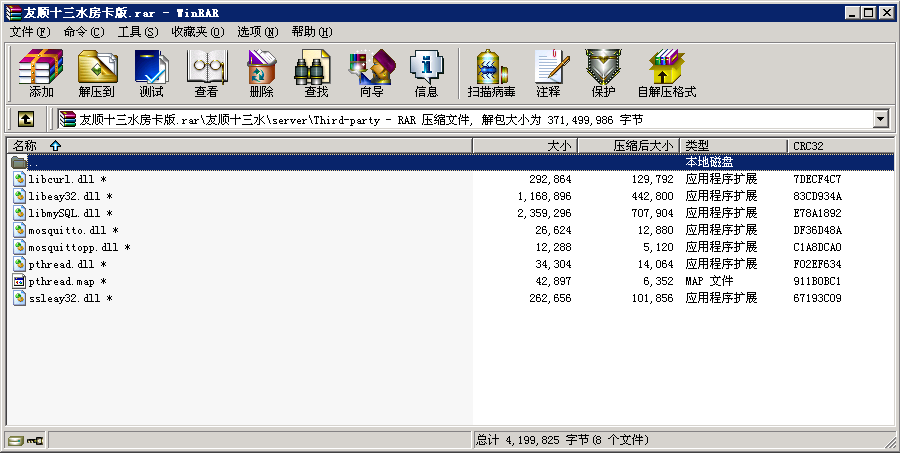Open the 查看 (View) file tool
900x453 pixels.
point(206,74)
